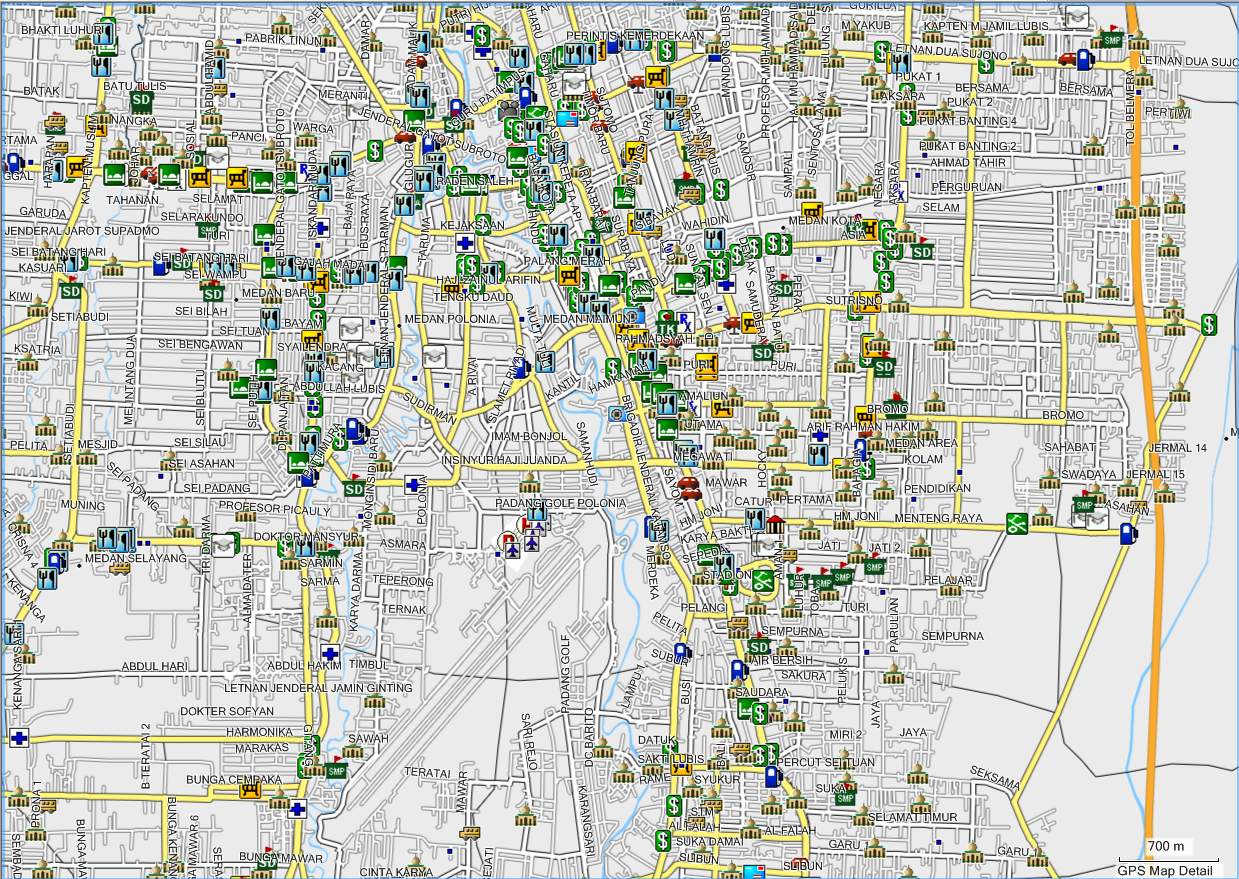The height and width of the screenshot is (879, 1239).
Task: Click the Professor Picauly label
Action: point(274,510)
